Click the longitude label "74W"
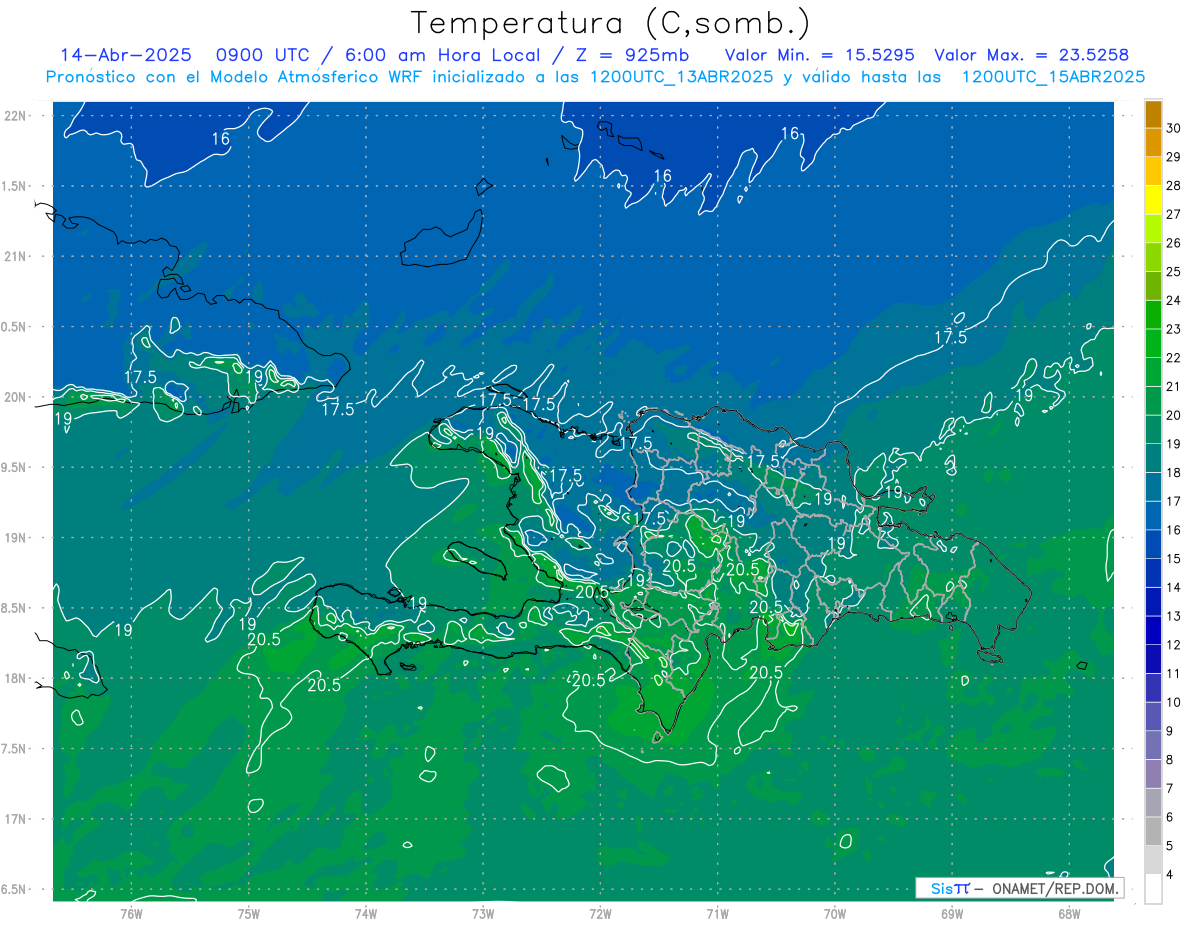 pos(366,913)
